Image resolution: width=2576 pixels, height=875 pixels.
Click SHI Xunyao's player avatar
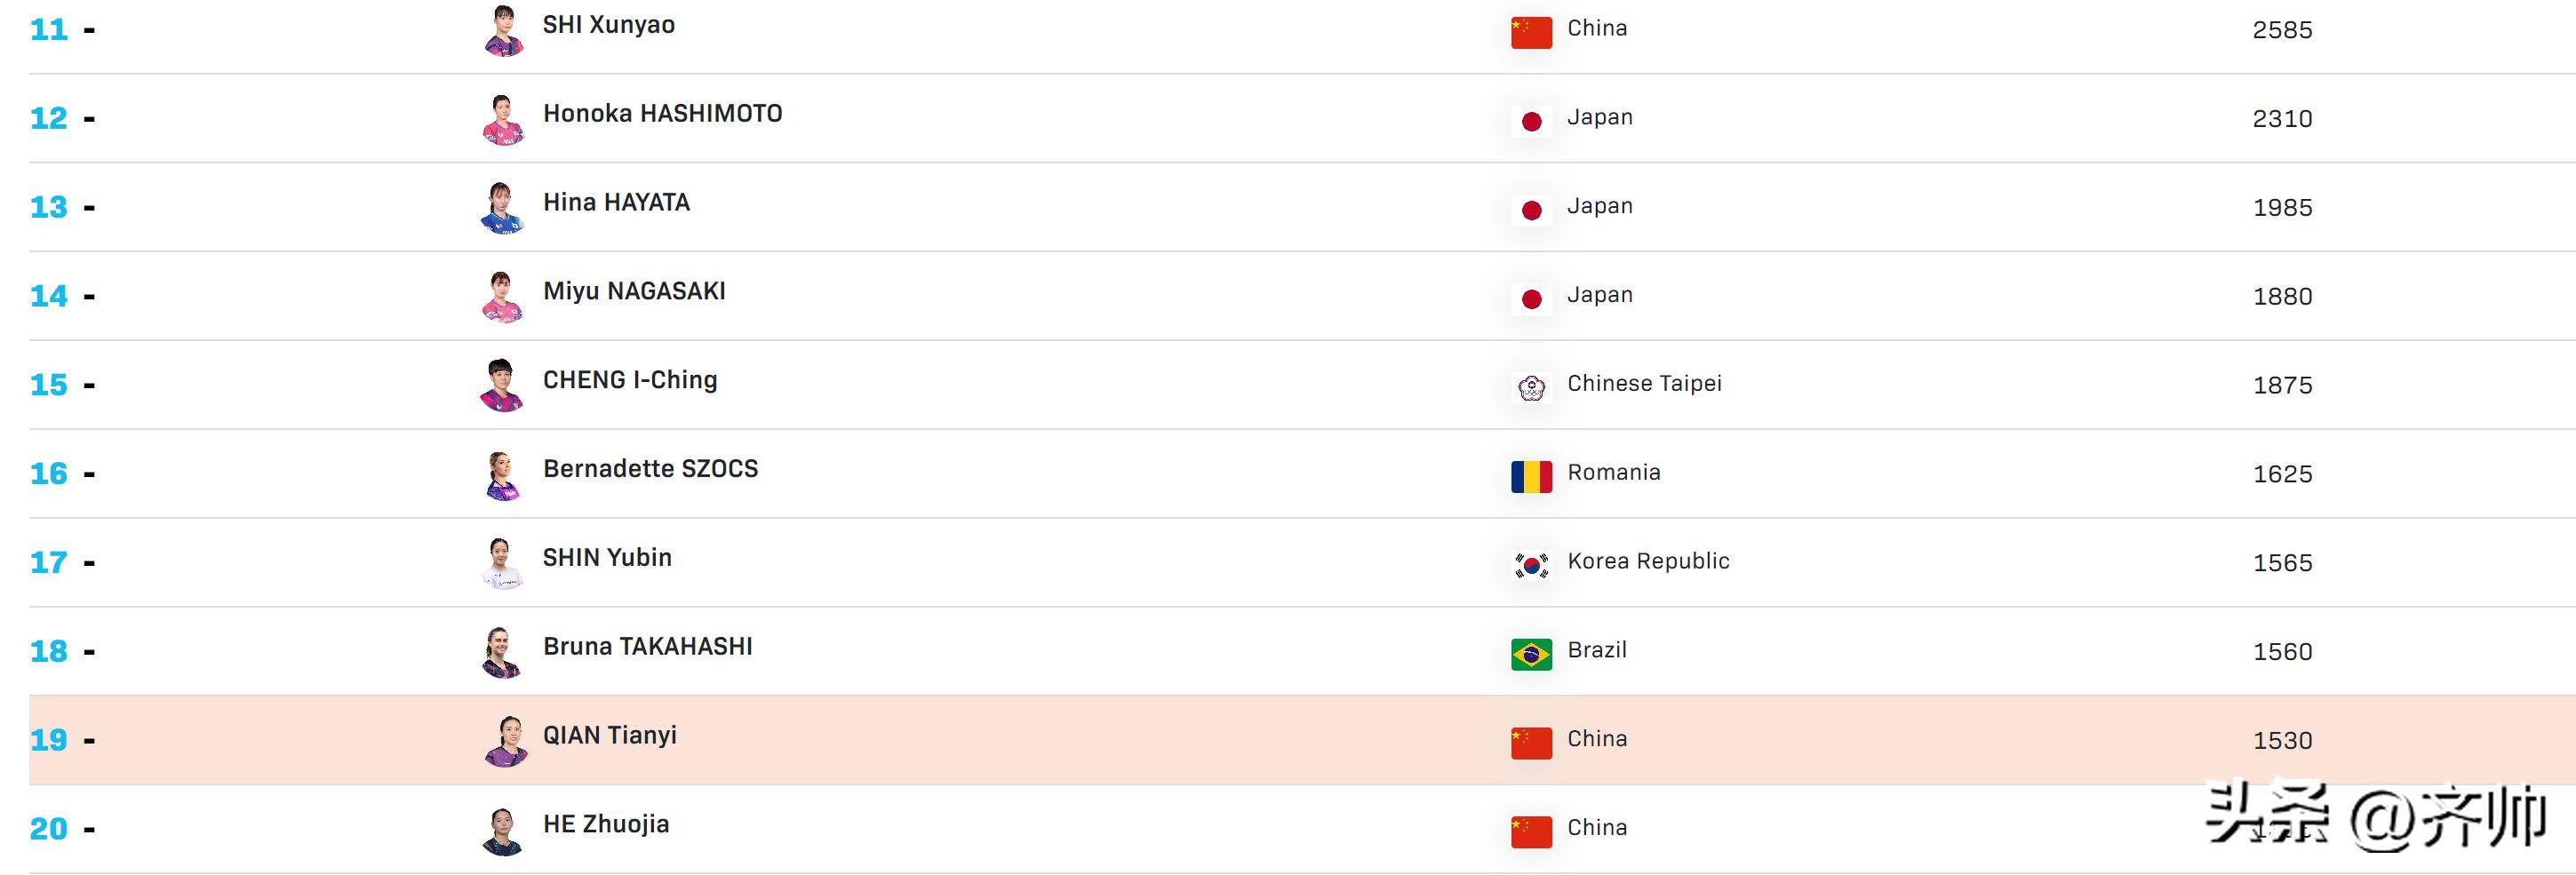point(503,30)
